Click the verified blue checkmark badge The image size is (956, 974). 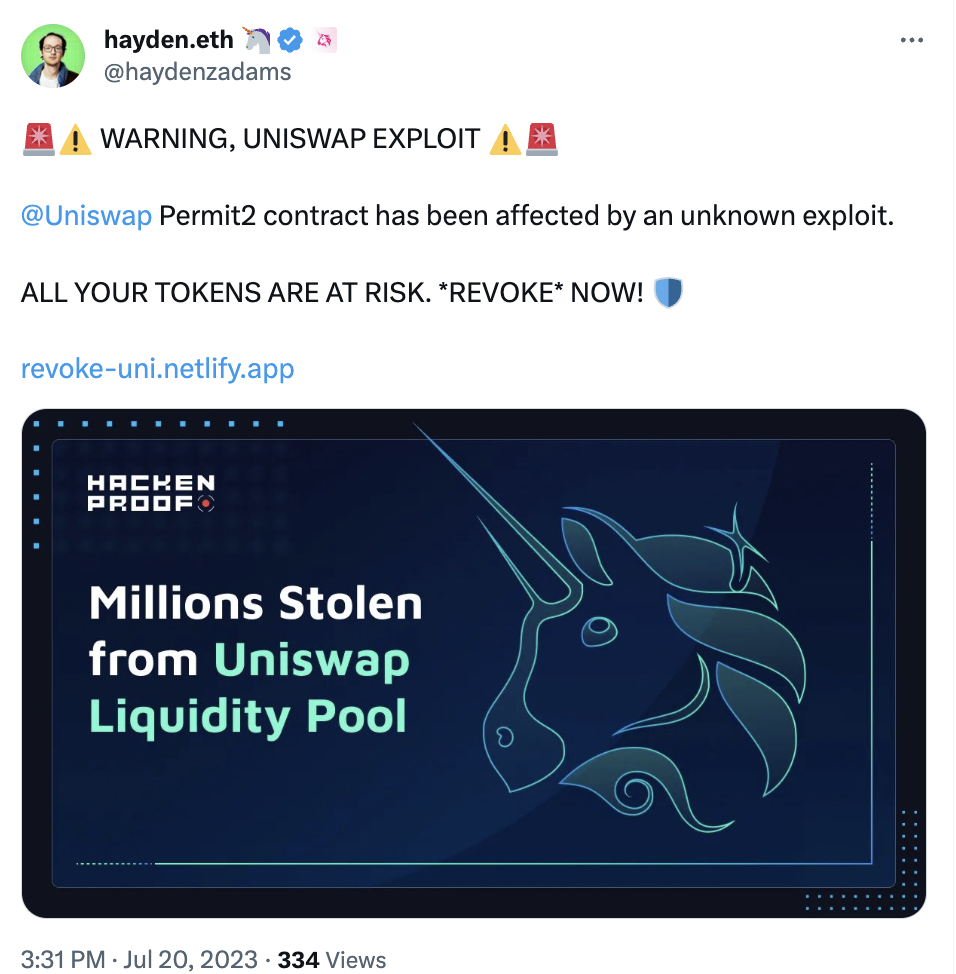(x=290, y=39)
